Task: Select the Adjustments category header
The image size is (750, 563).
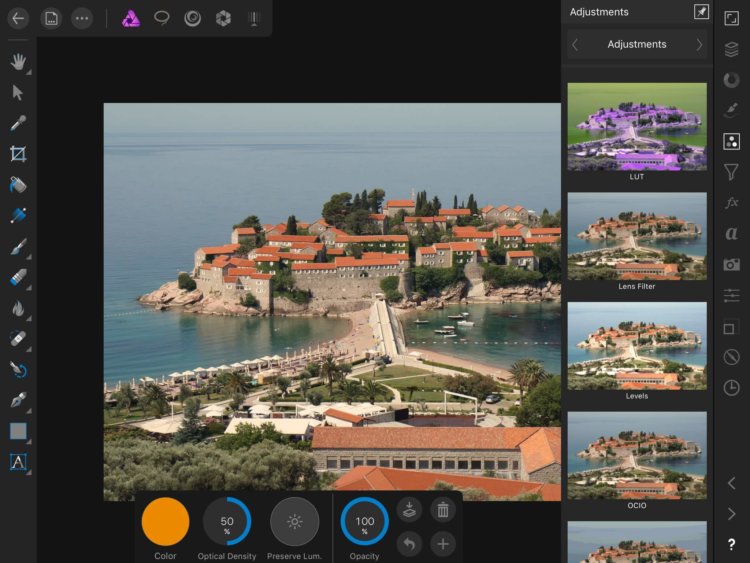Action: coord(637,44)
